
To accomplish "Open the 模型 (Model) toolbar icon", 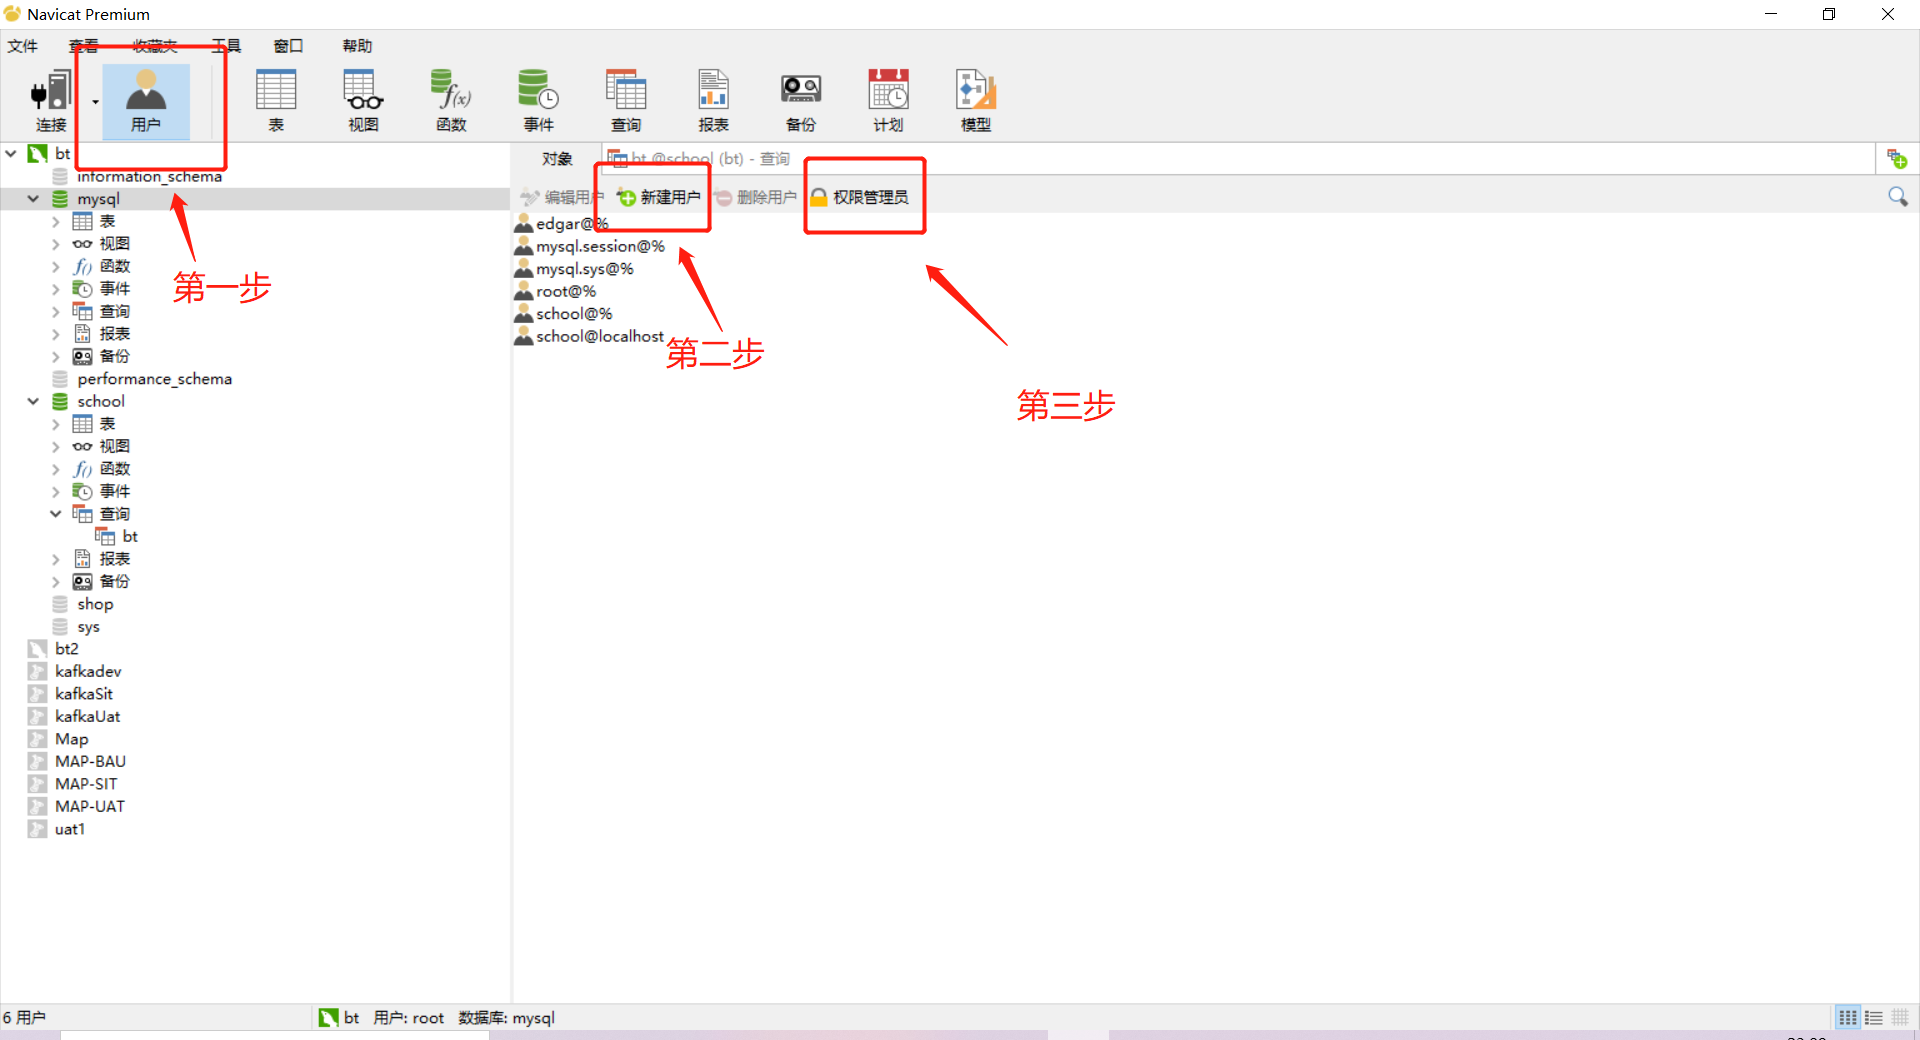I will 976,101.
